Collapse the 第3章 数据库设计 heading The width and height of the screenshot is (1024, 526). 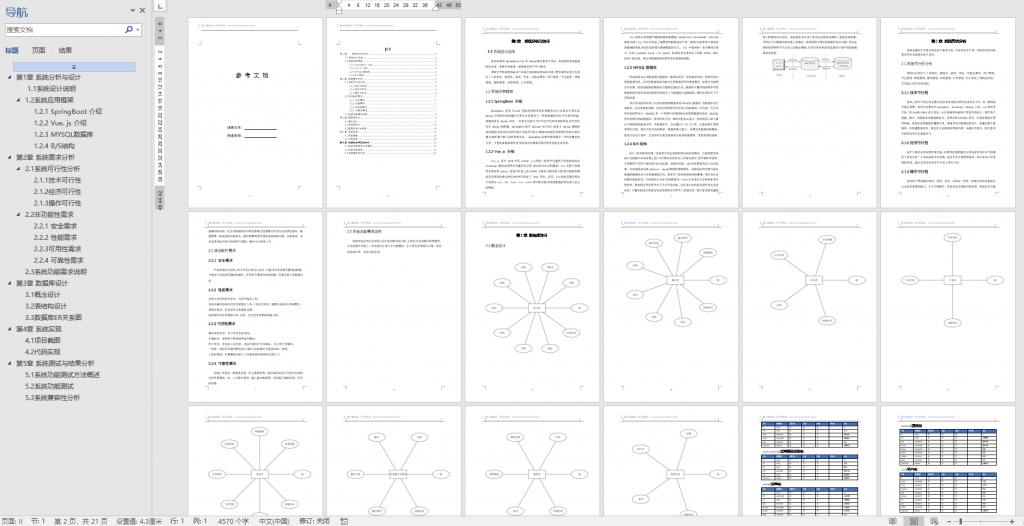tap(10, 283)
